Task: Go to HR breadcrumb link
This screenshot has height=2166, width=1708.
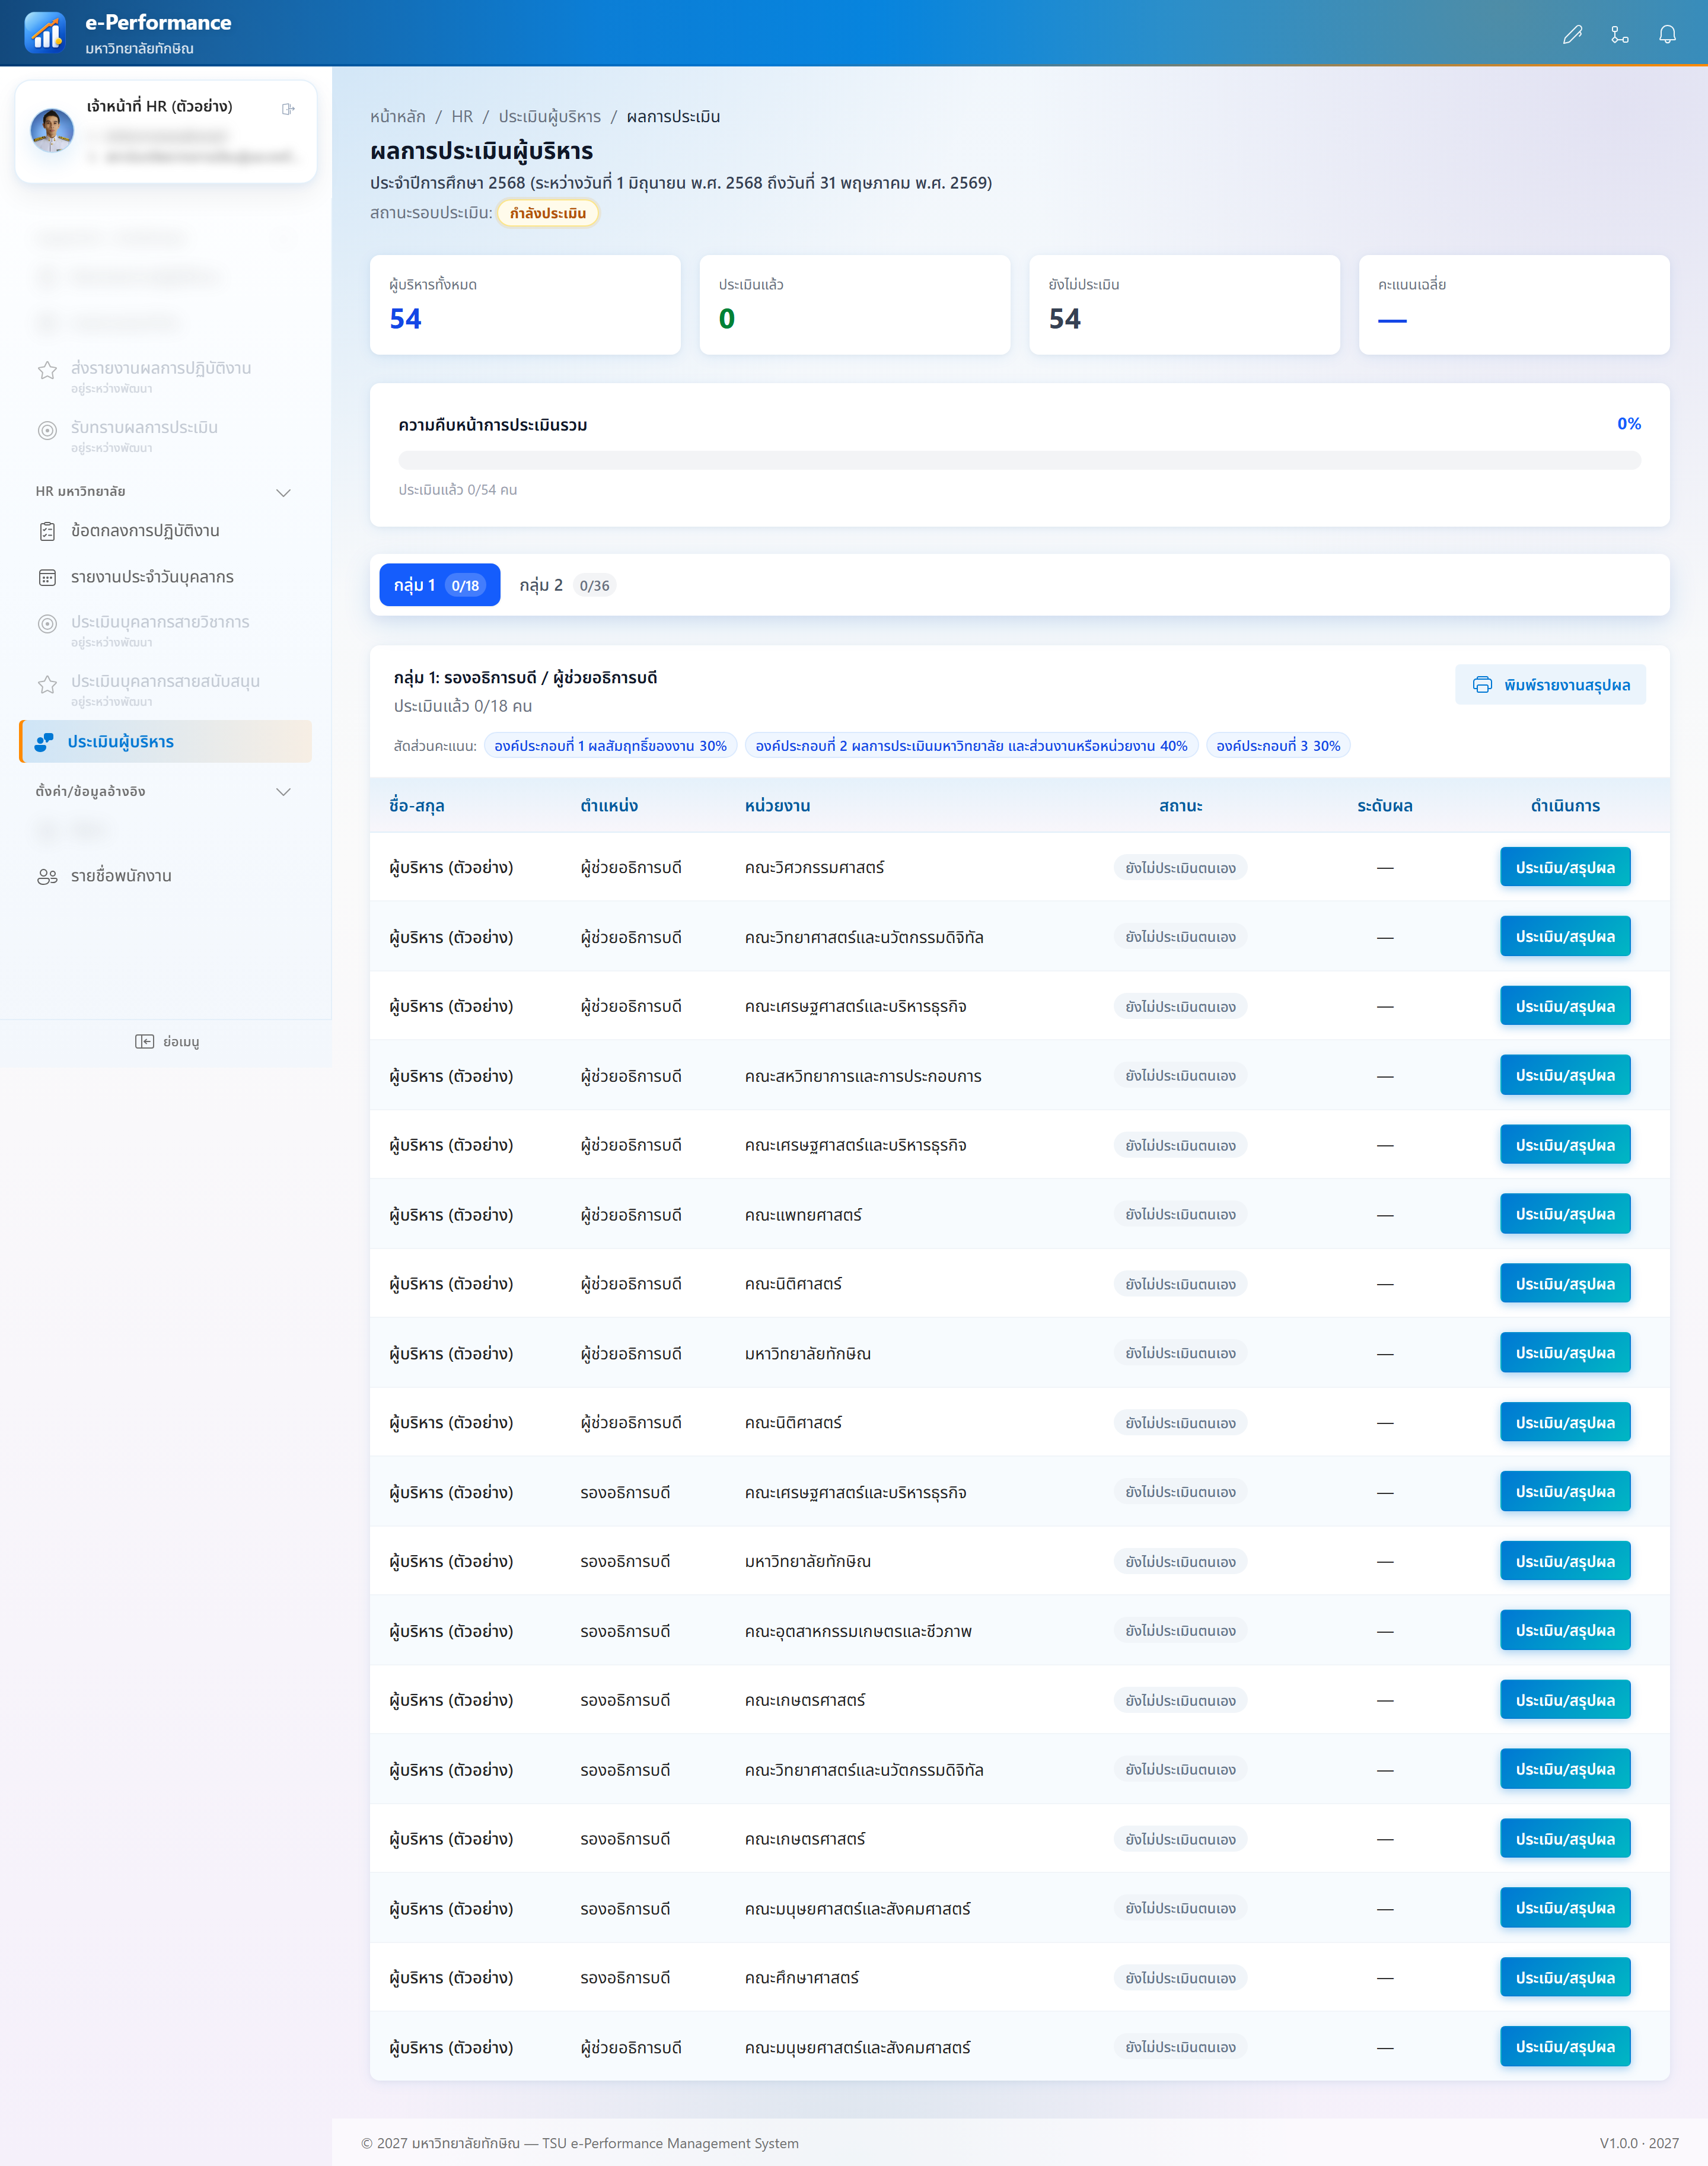Action: point(462,117)
